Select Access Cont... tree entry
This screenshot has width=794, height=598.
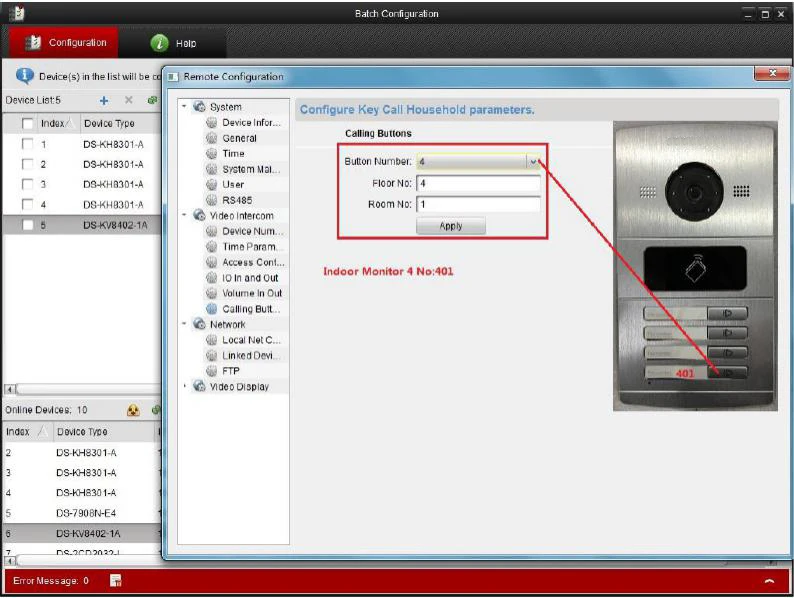pyautogui.click(x=253, y=262)
